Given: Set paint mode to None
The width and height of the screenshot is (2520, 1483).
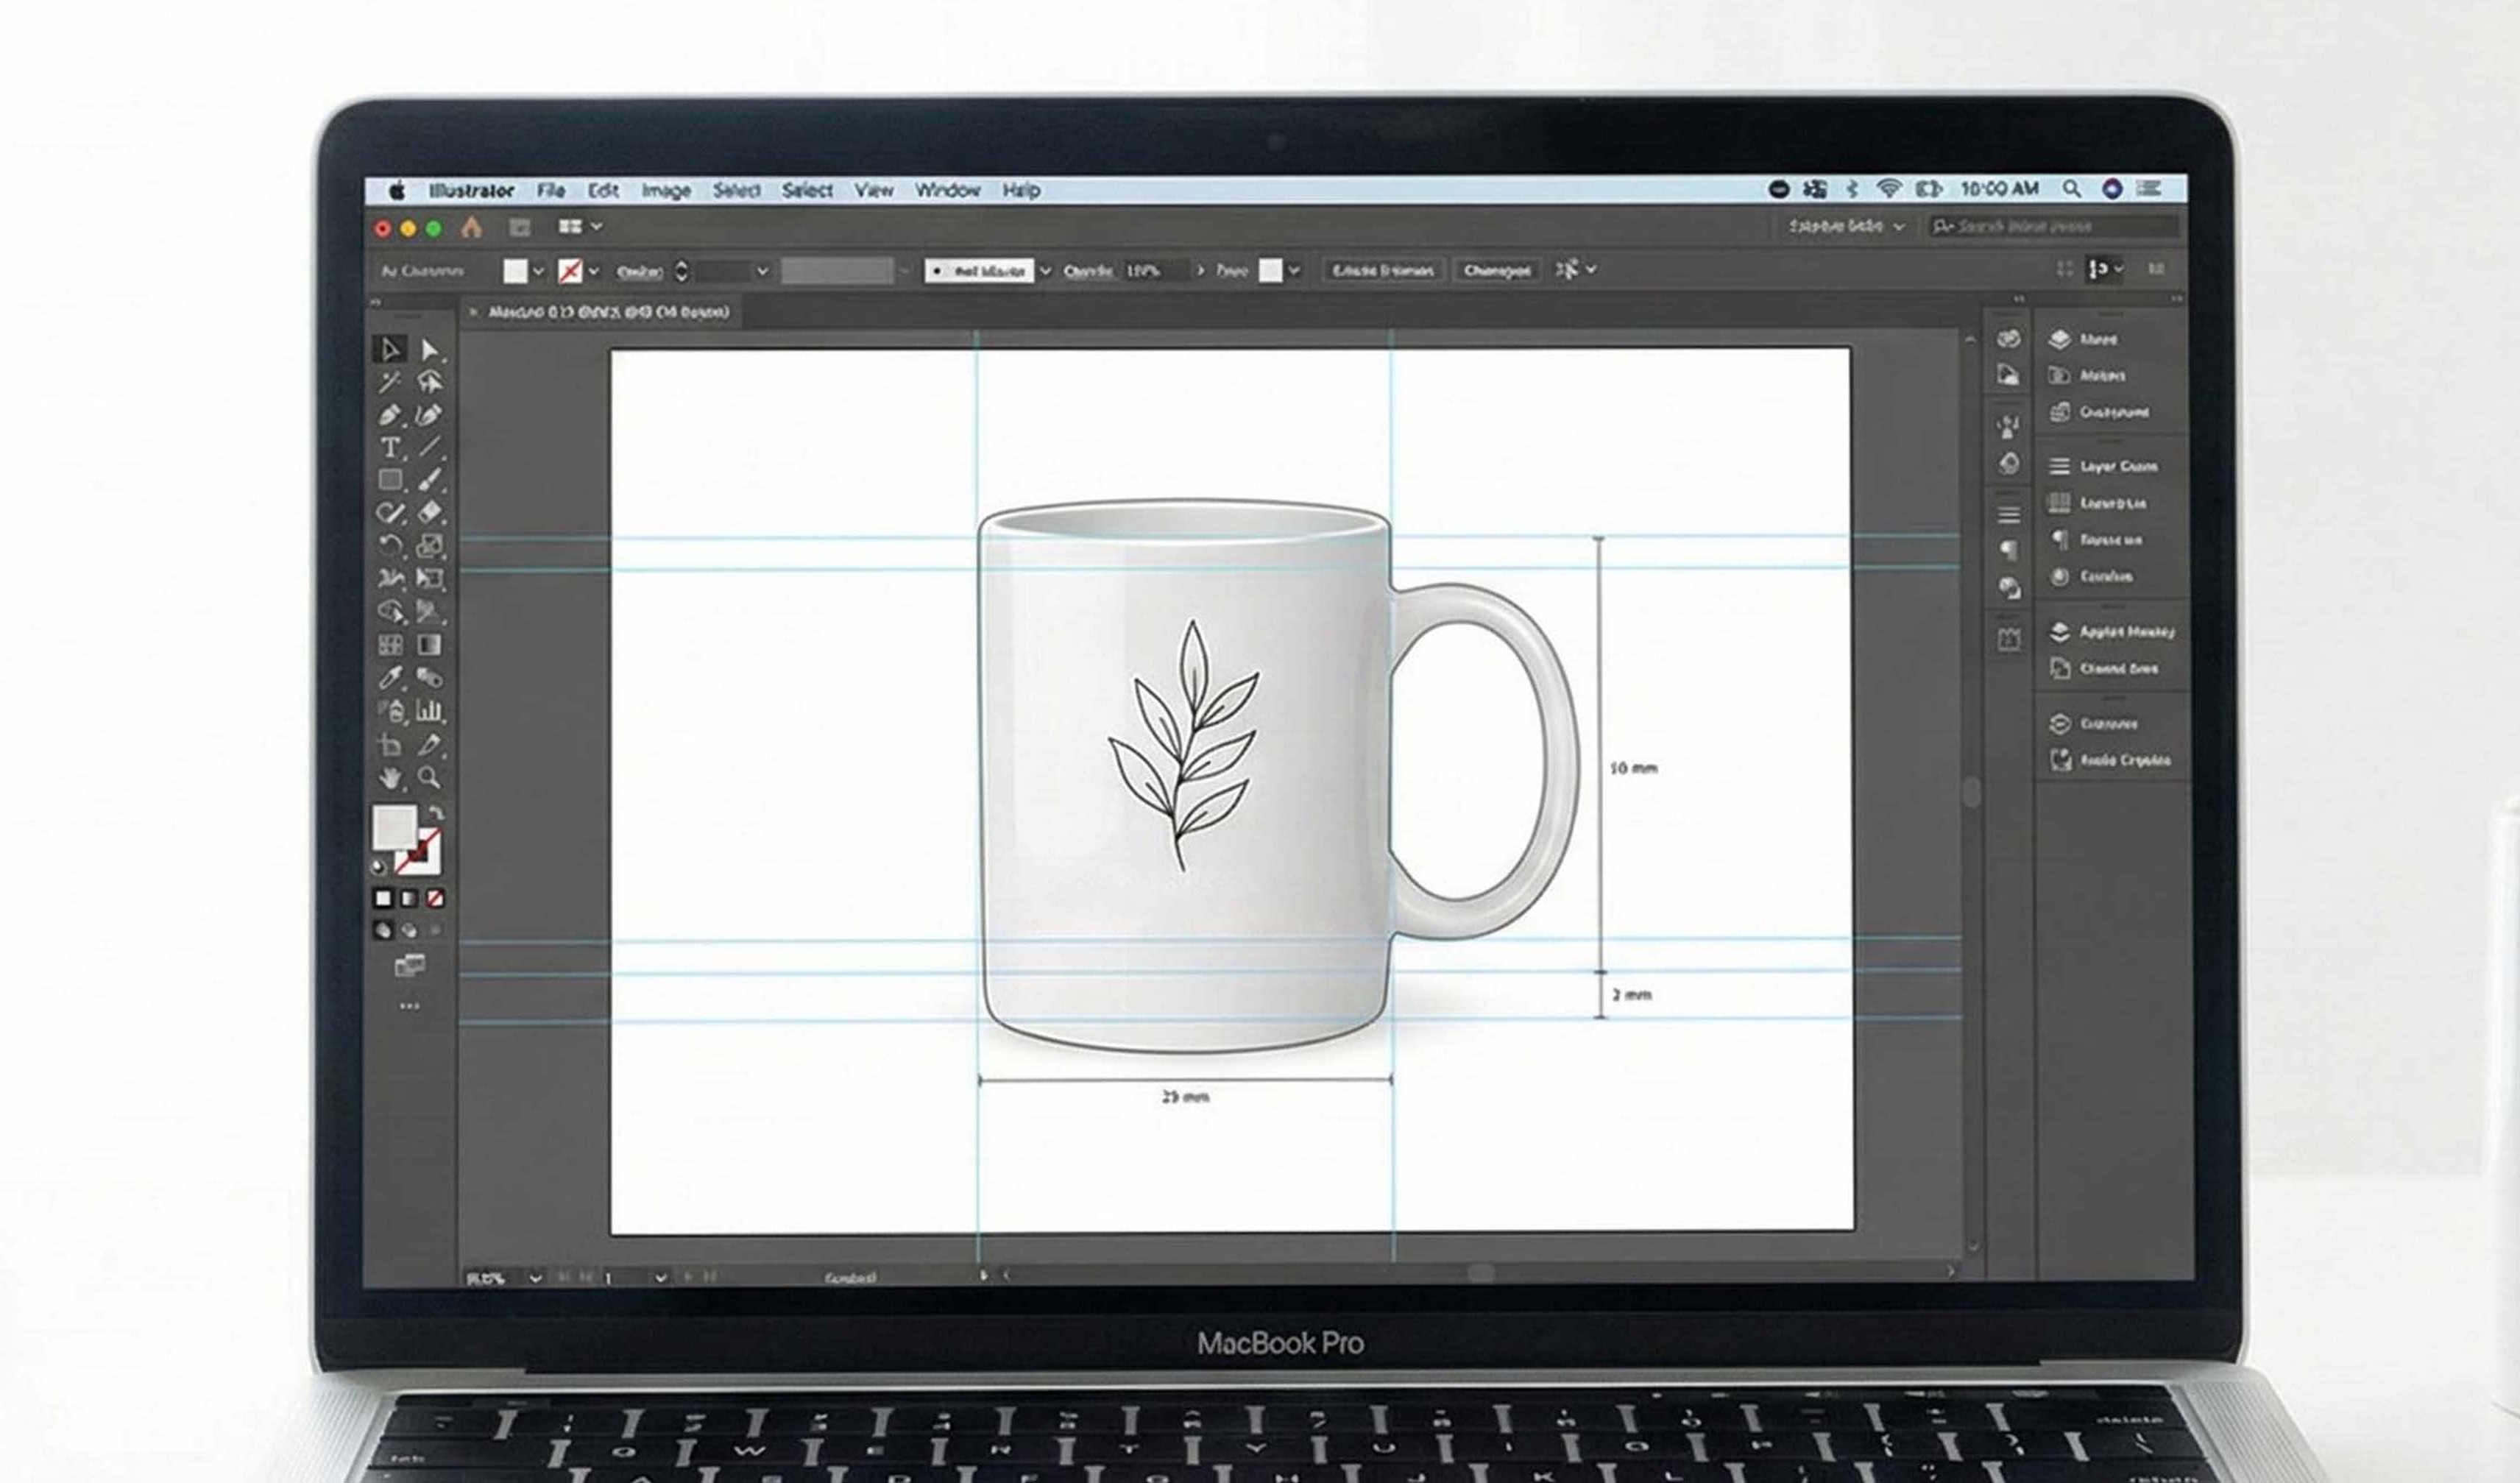Looking at the screenshot, I should click(435, 898).
